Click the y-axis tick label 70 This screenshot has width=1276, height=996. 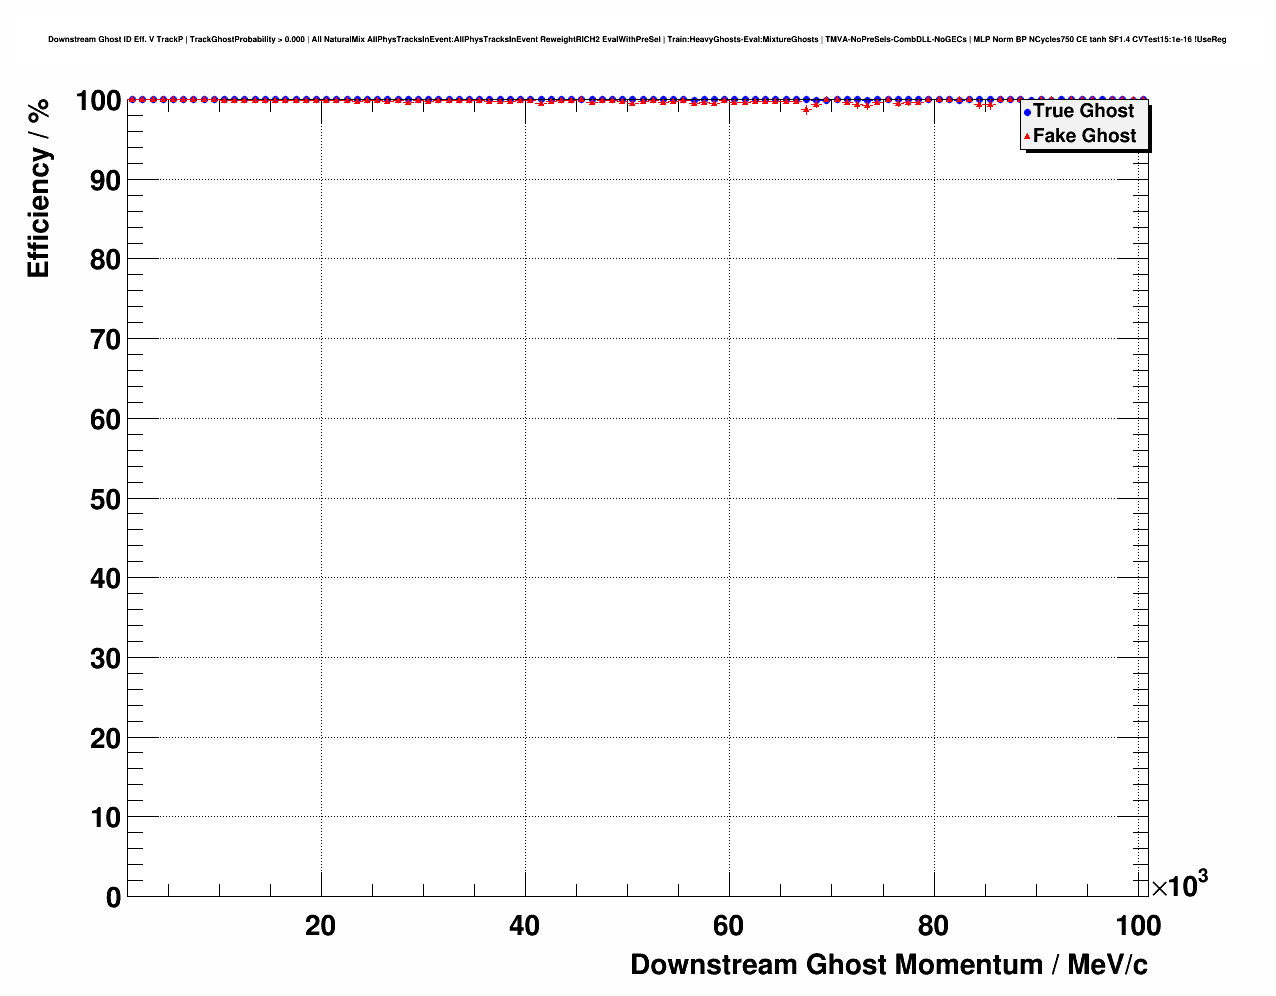[x=105, y=340]
